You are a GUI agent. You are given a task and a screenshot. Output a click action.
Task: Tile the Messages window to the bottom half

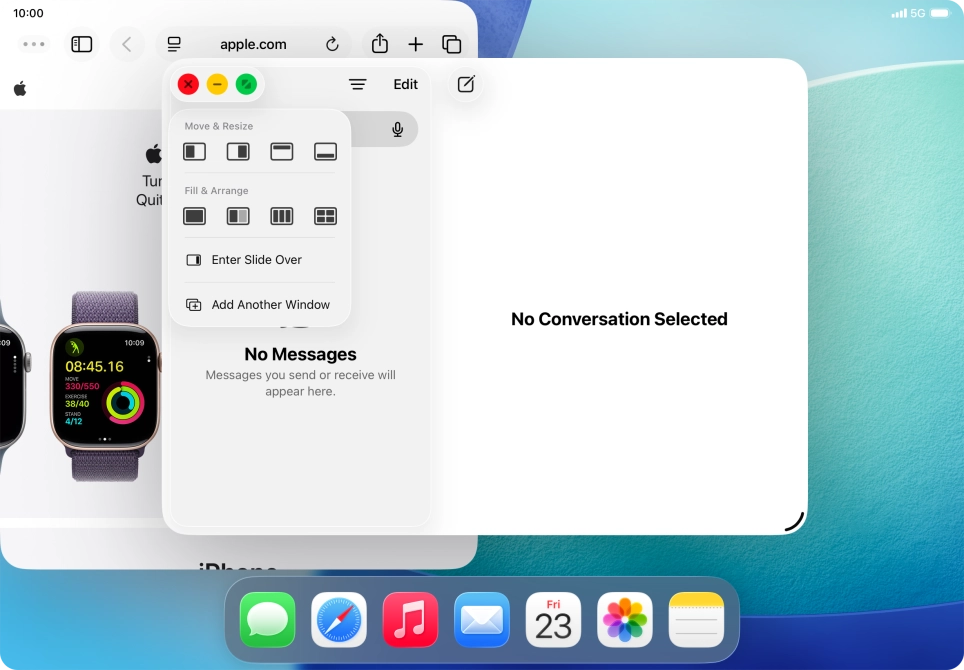pyautogui.click(x=325, y=151)
